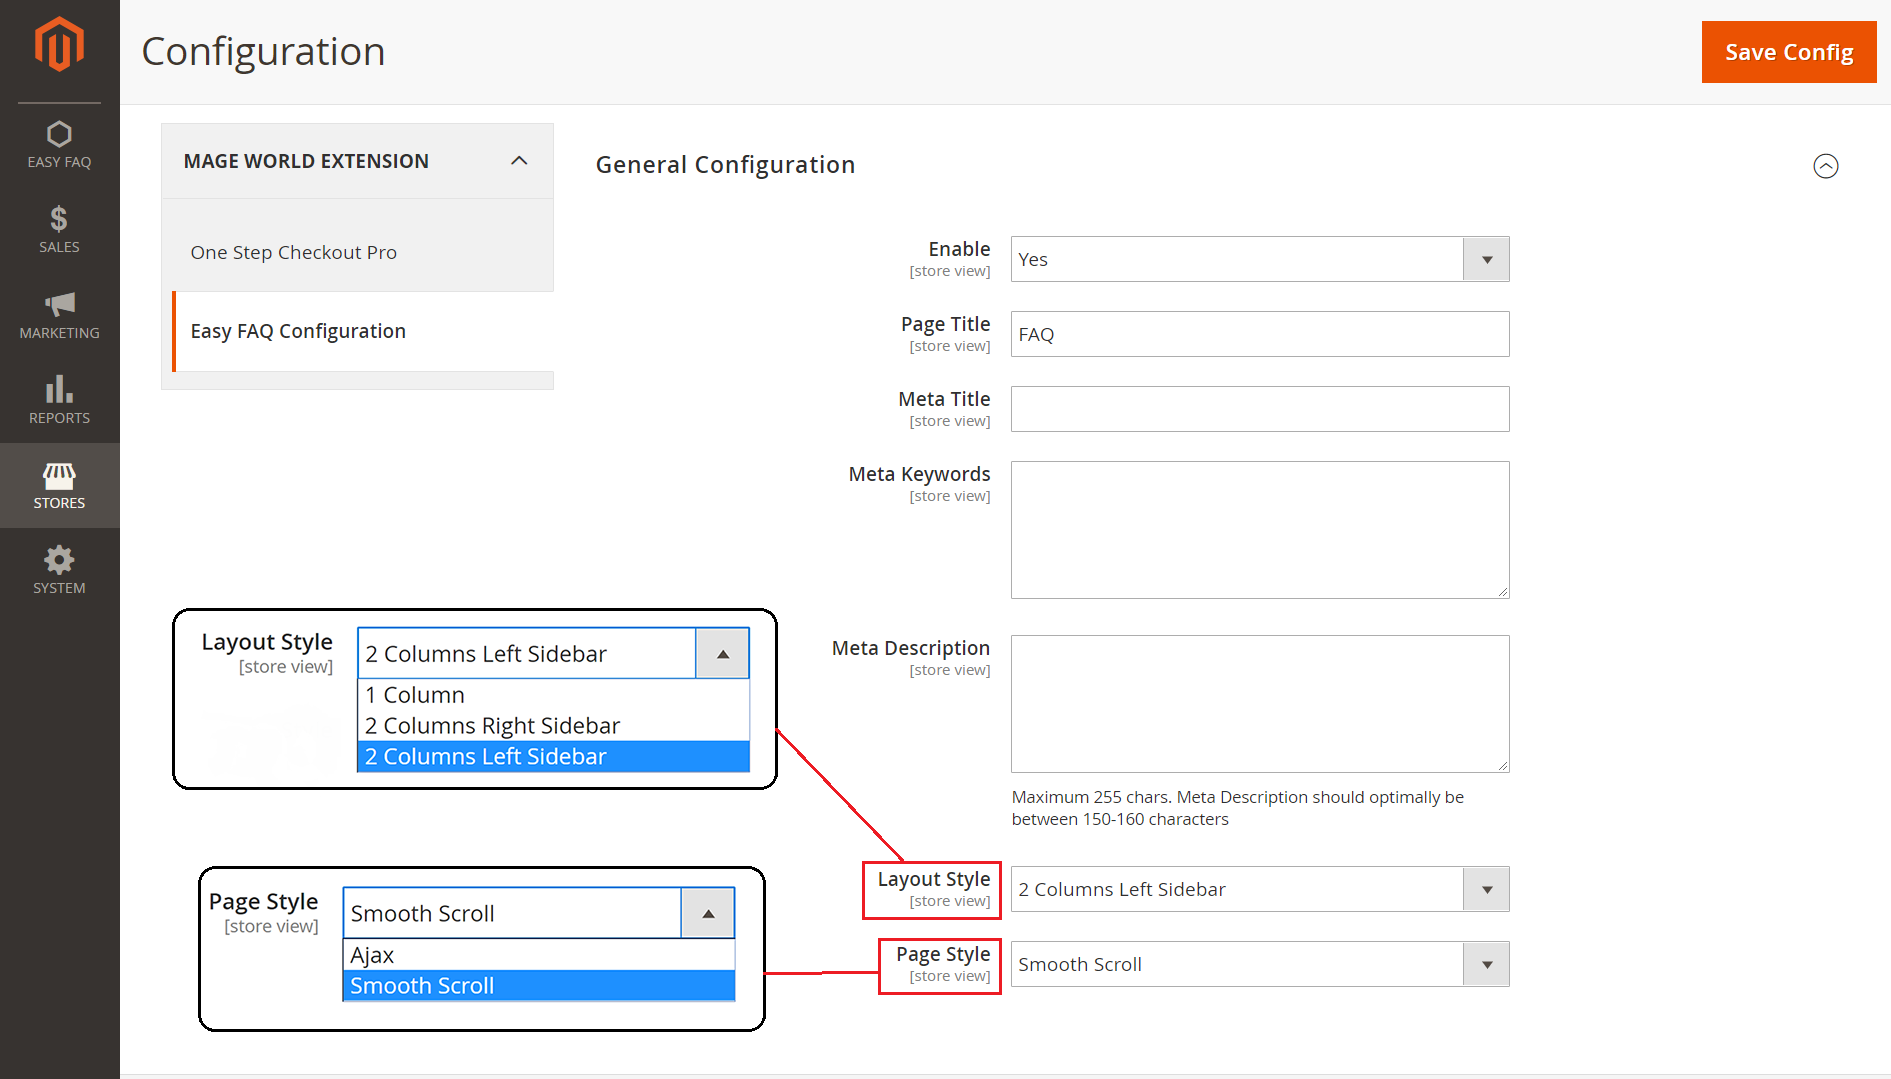Click the Maximum 255 chars hint text
This screenshot has width=1891, height=1079.
(x=1238, y=808)
